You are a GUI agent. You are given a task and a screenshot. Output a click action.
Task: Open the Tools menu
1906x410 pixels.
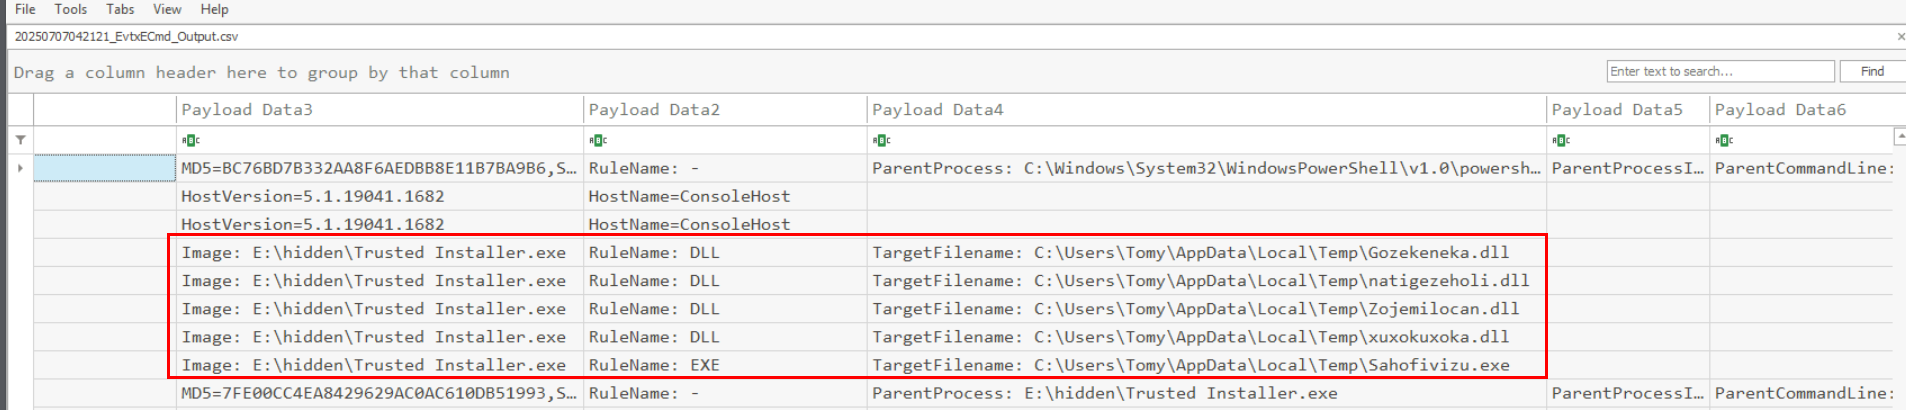70,9
